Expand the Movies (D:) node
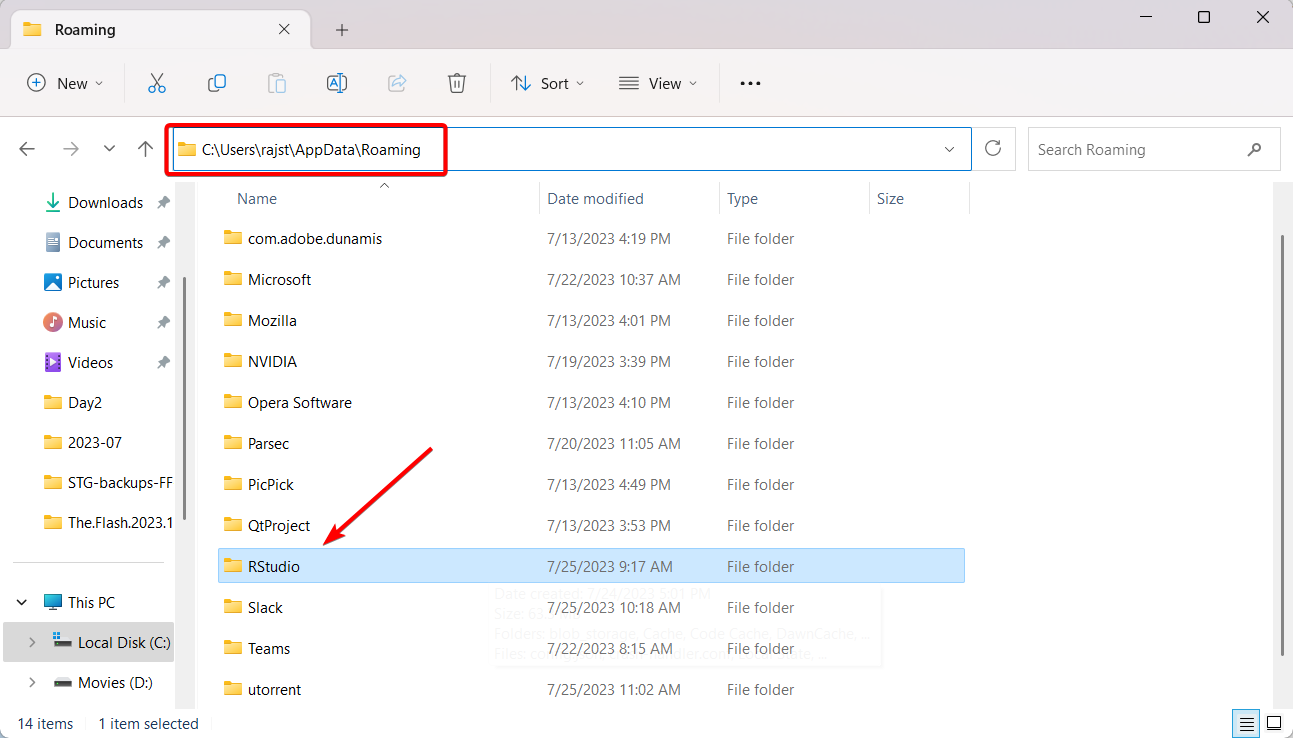This screenshot has height=738, width=1293. point(32,682)
